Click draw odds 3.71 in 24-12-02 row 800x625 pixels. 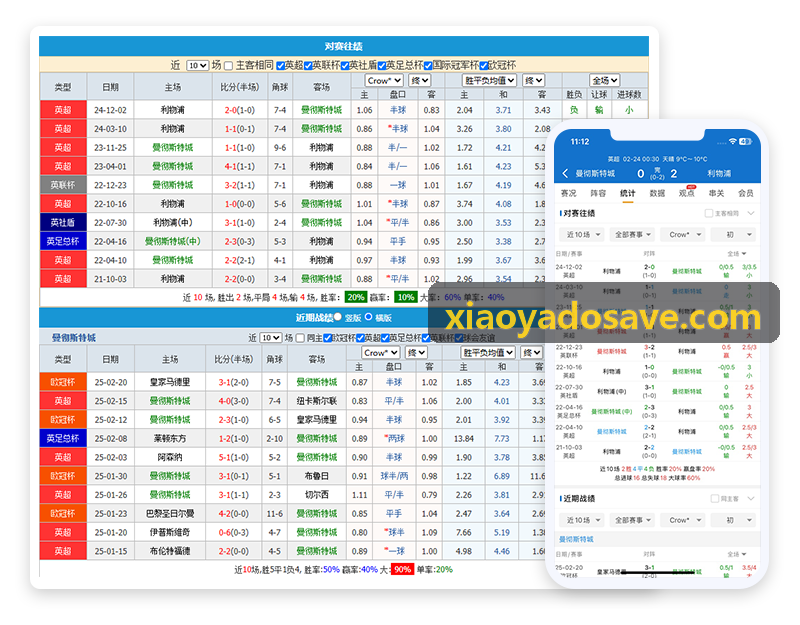pyautogui.click(x=503, y=110)
